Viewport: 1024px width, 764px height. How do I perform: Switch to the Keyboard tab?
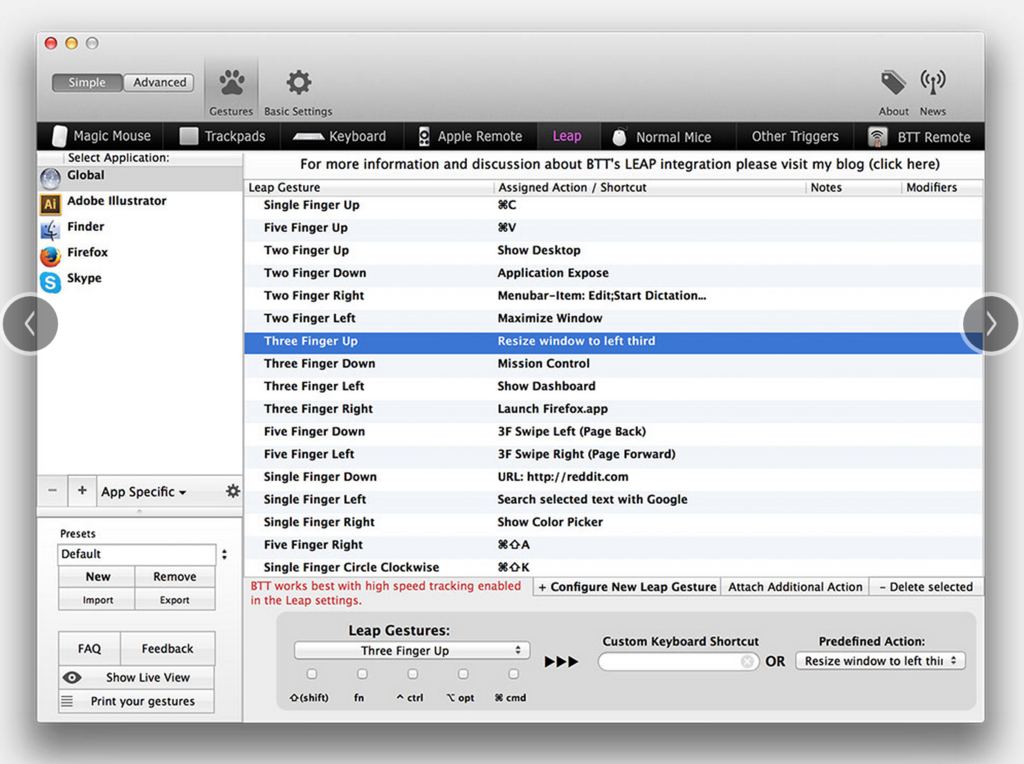(340, 136)
